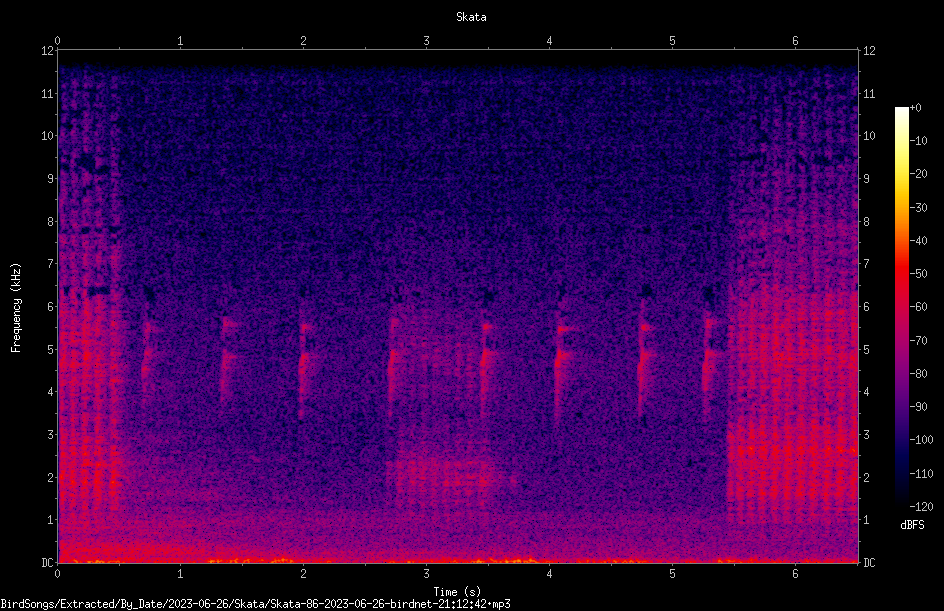This screenshot has width=944, height=611.
Task: Click the "-20" color scale label
Action: (918, 174)
